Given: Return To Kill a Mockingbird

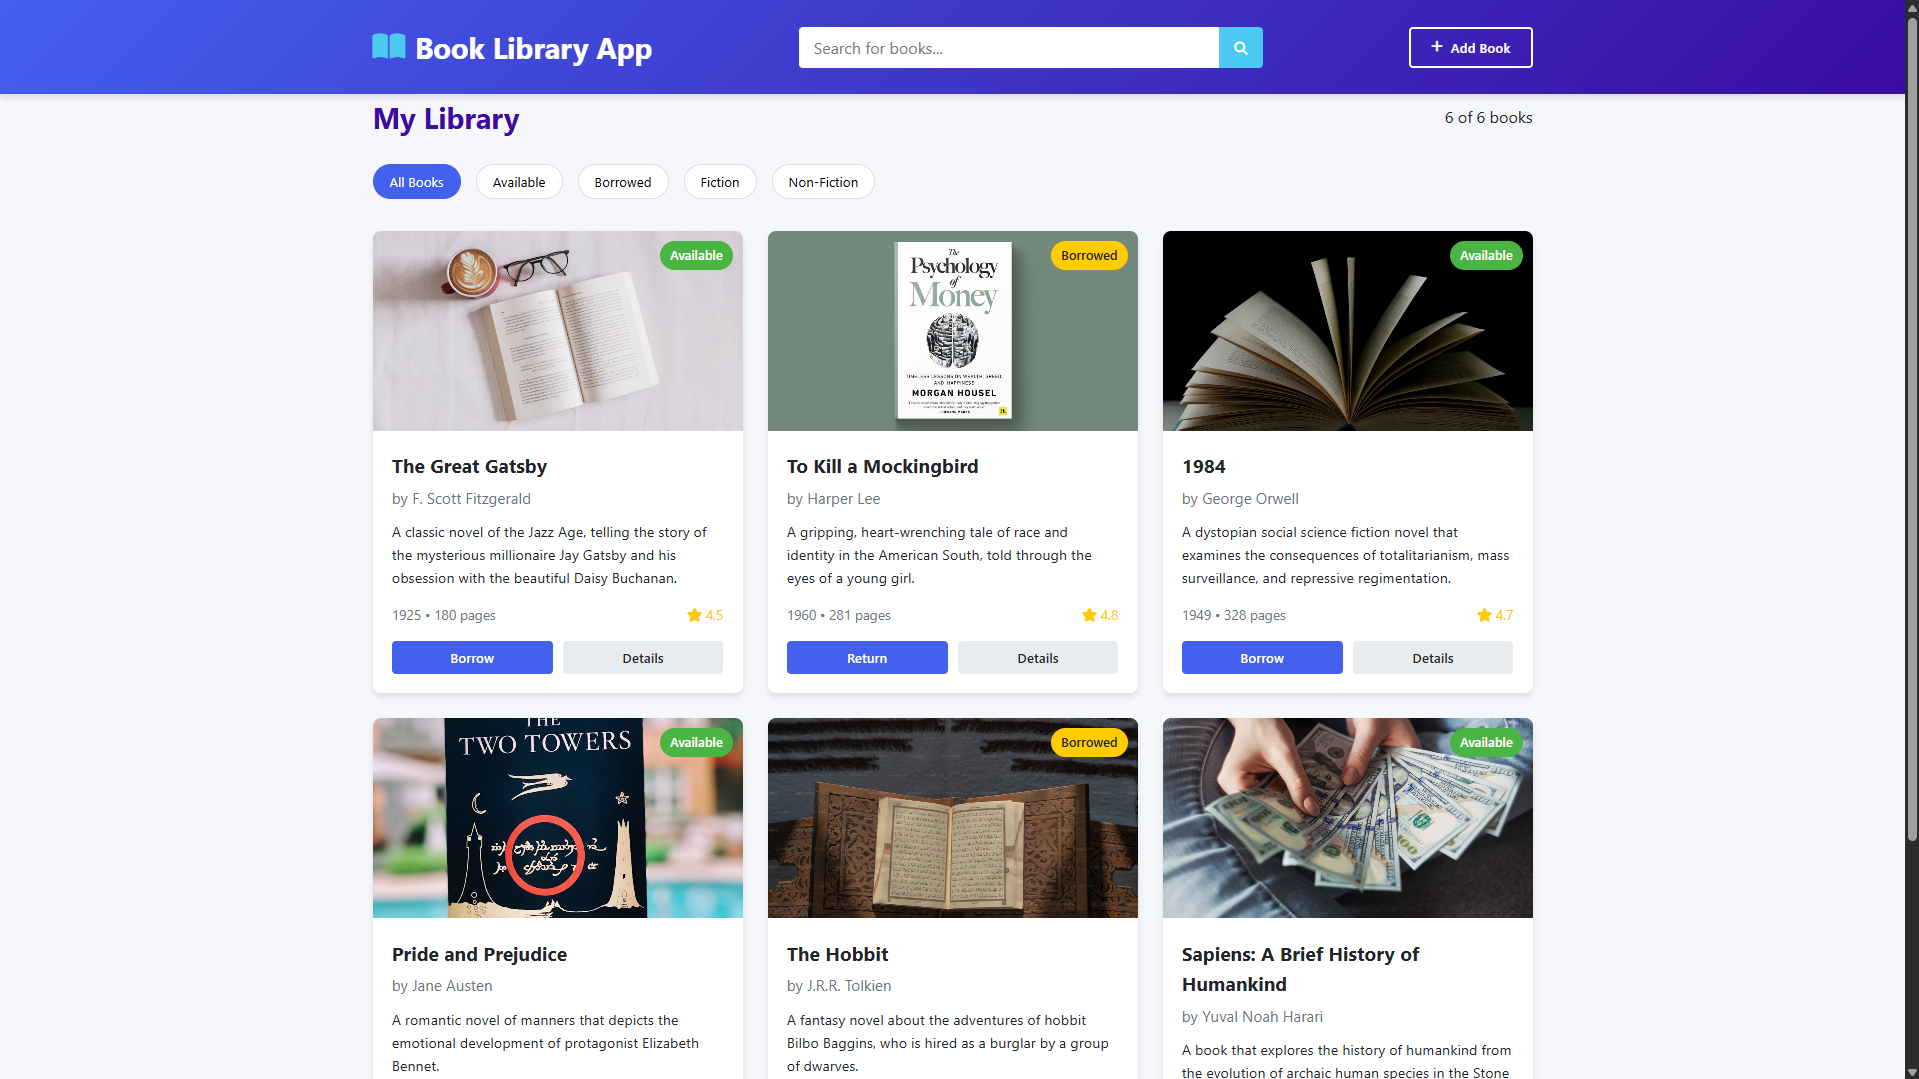Looking at the screenshot, I should 867,658.
